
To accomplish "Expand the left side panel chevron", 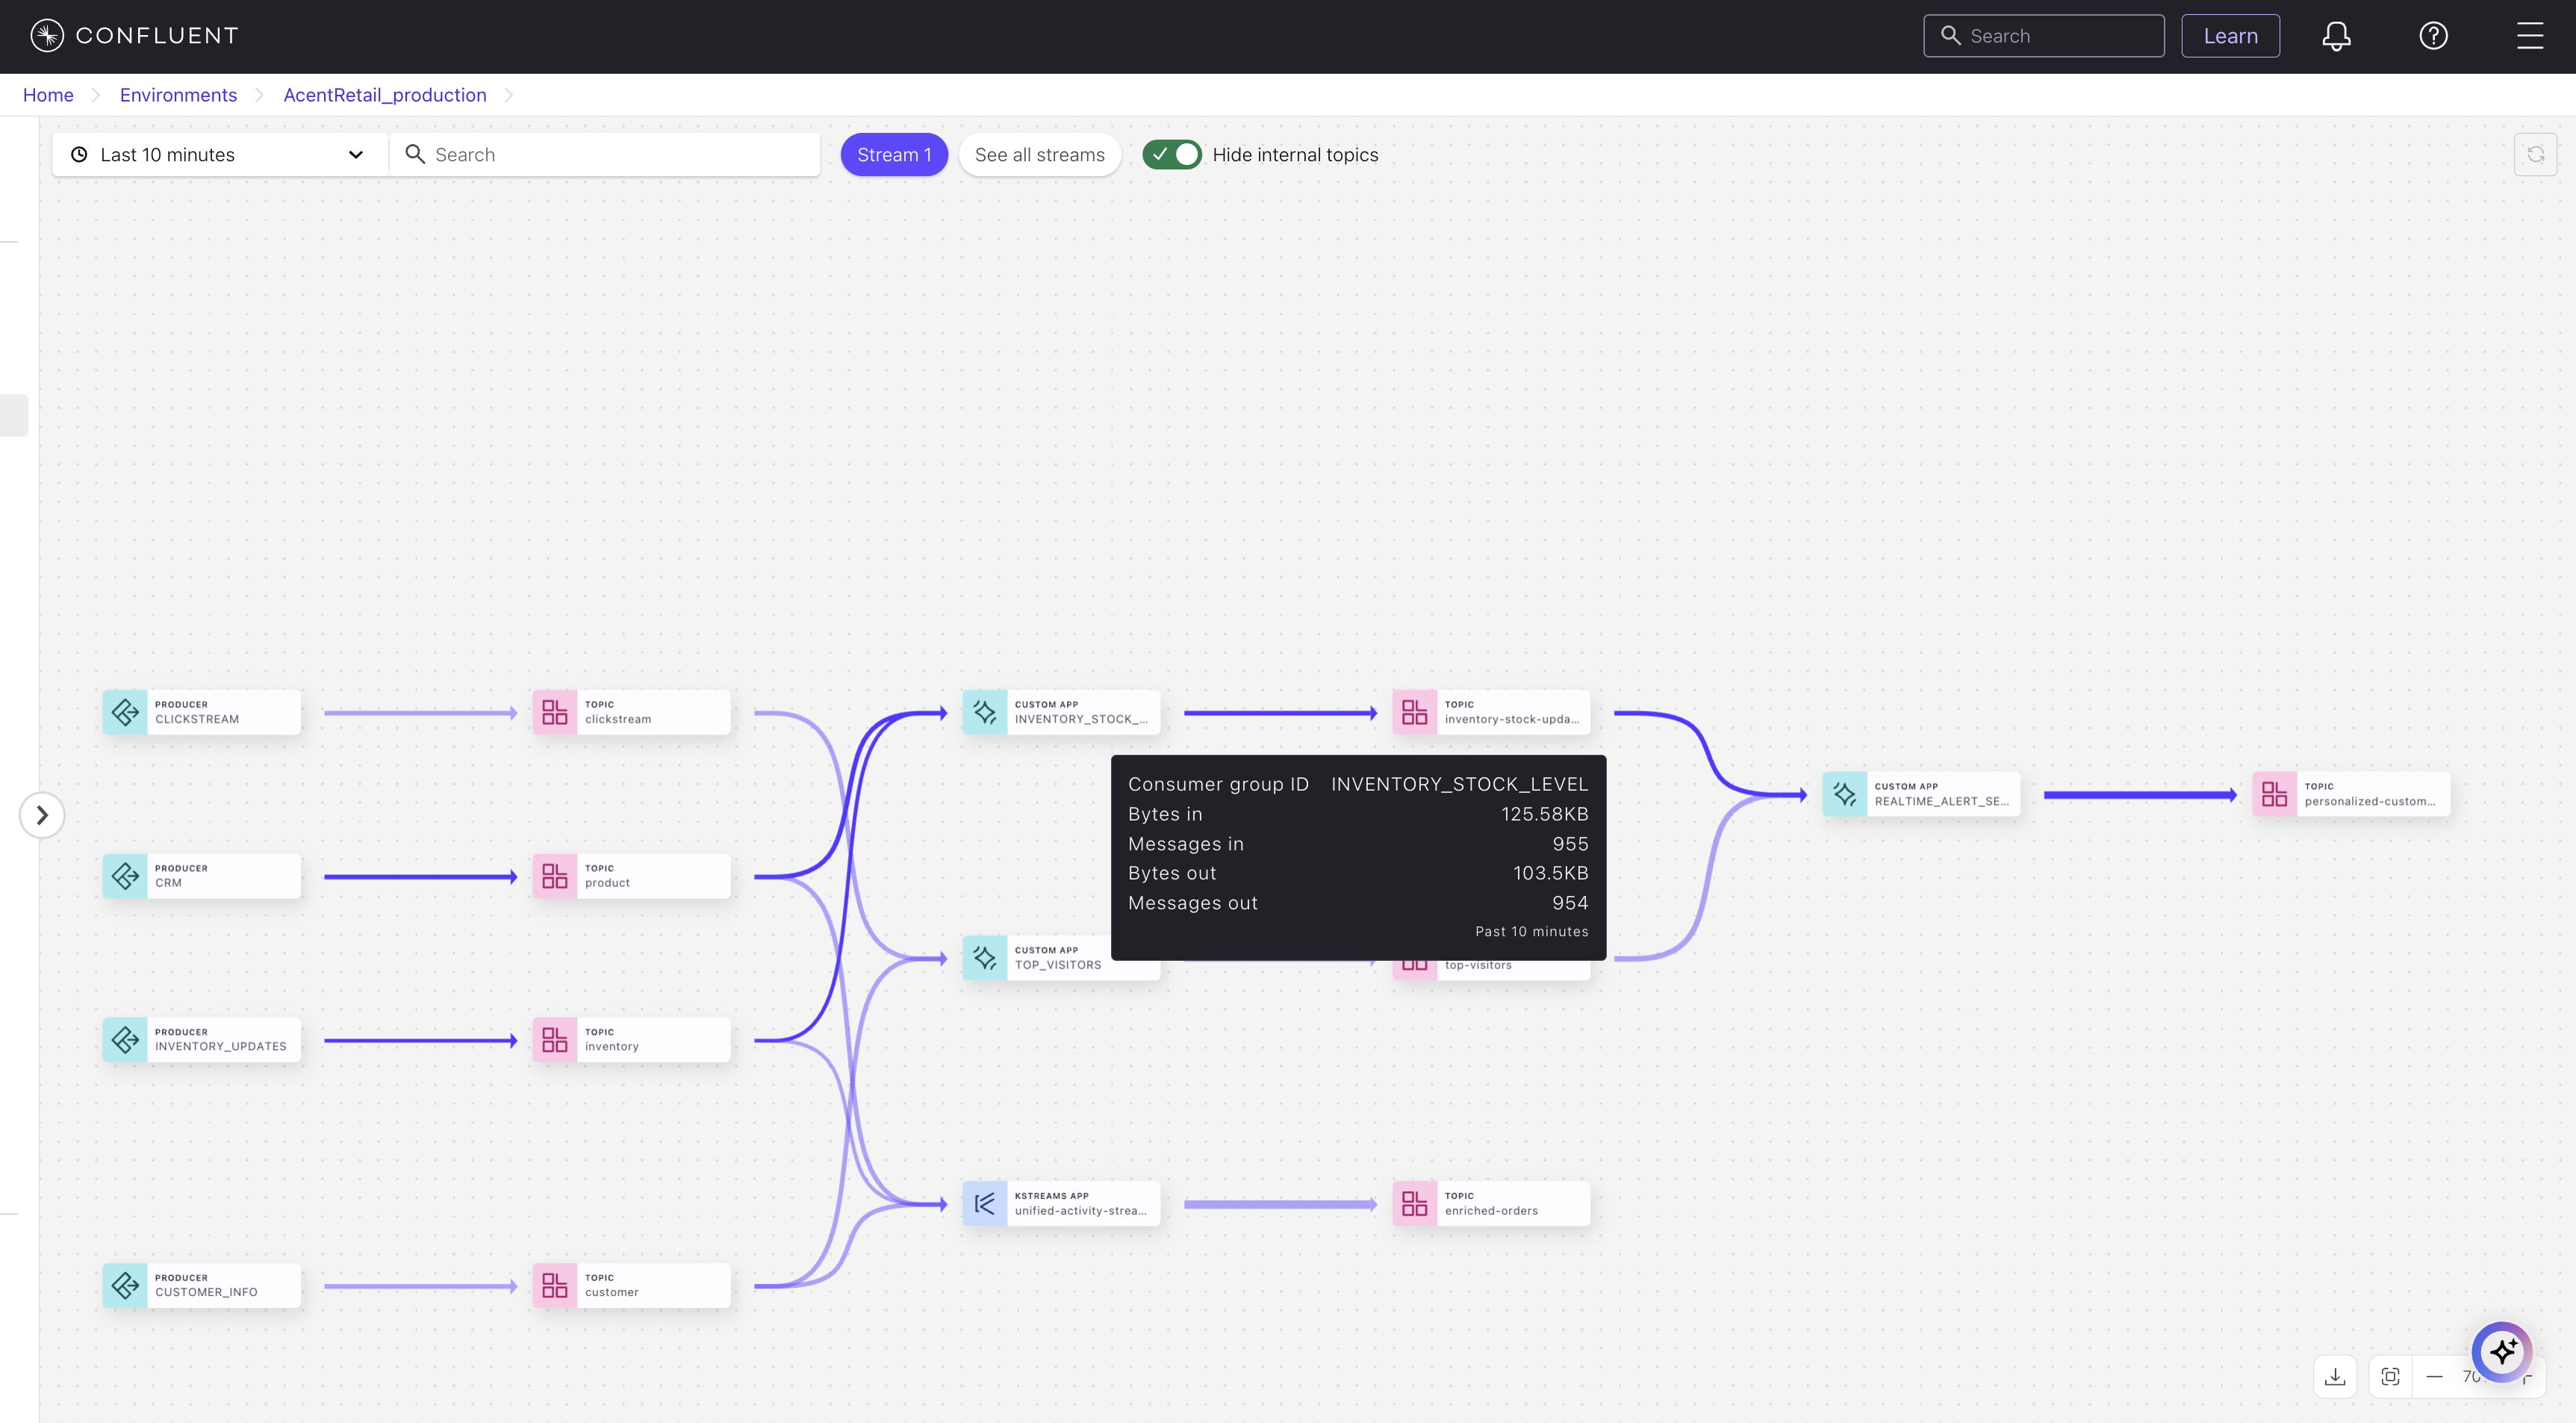I will (40, 815).
